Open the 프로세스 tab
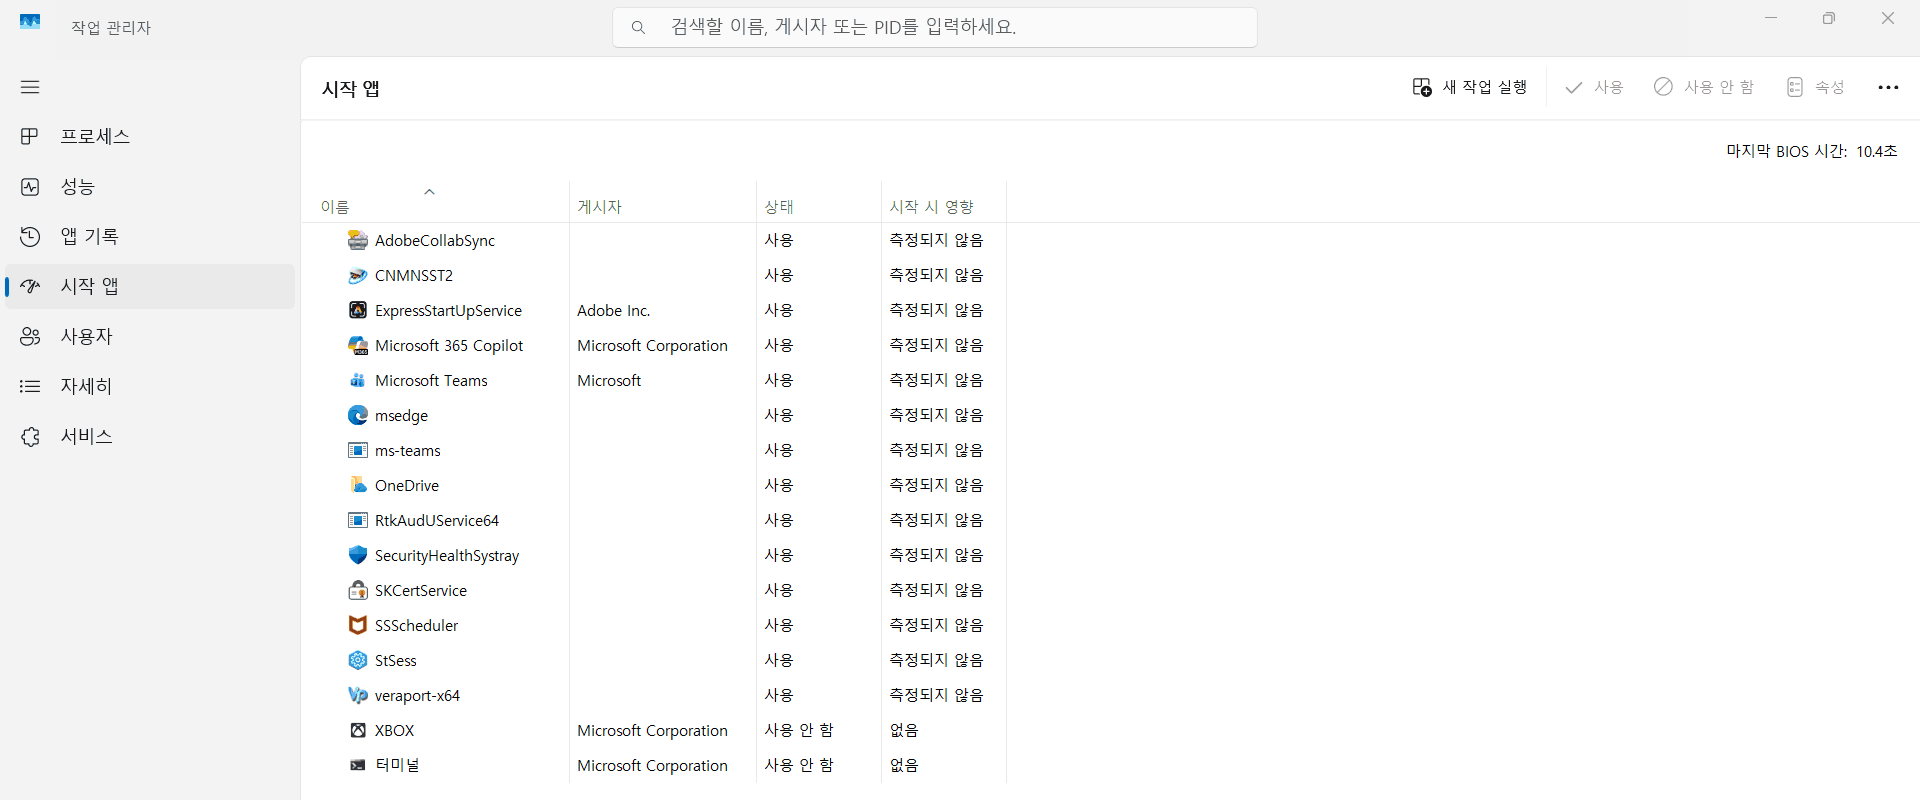Screen dimensions: 1920x800 (150, 136)
